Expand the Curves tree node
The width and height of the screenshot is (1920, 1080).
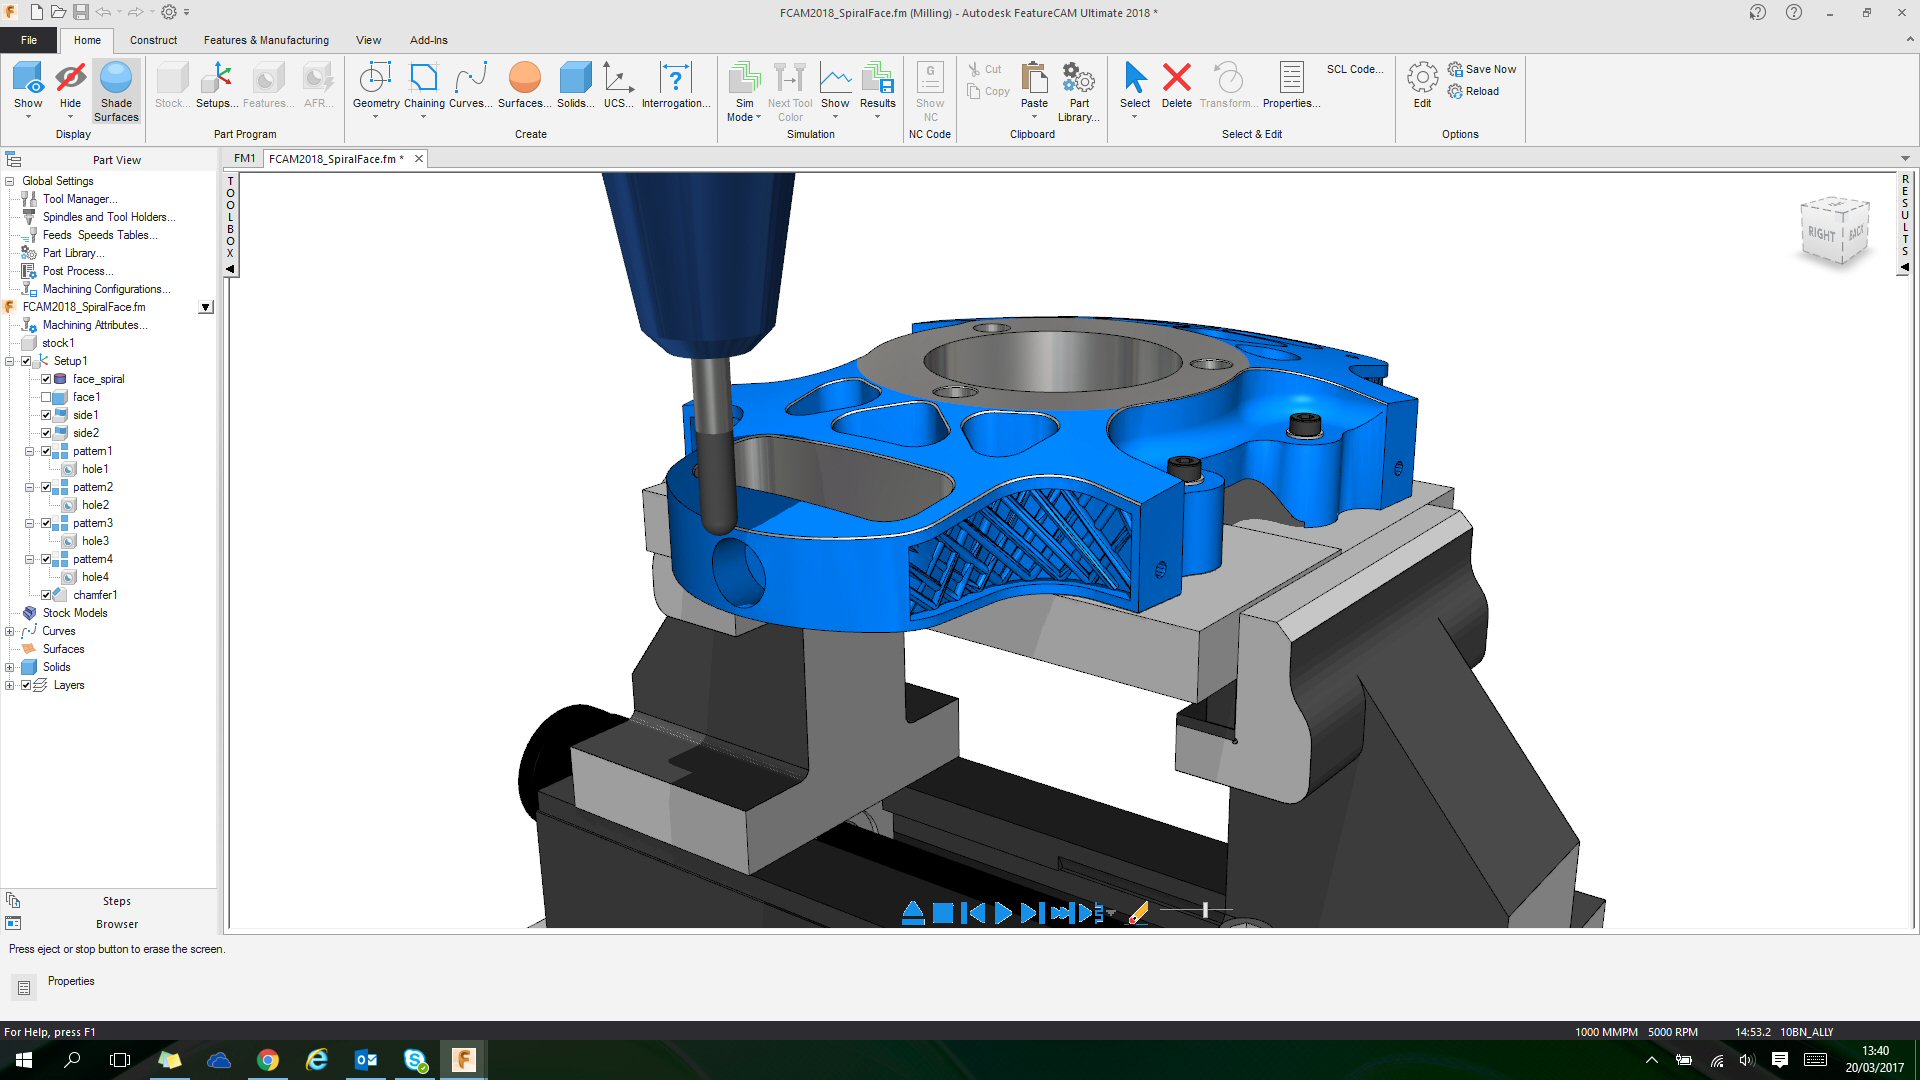click(10, 631)
